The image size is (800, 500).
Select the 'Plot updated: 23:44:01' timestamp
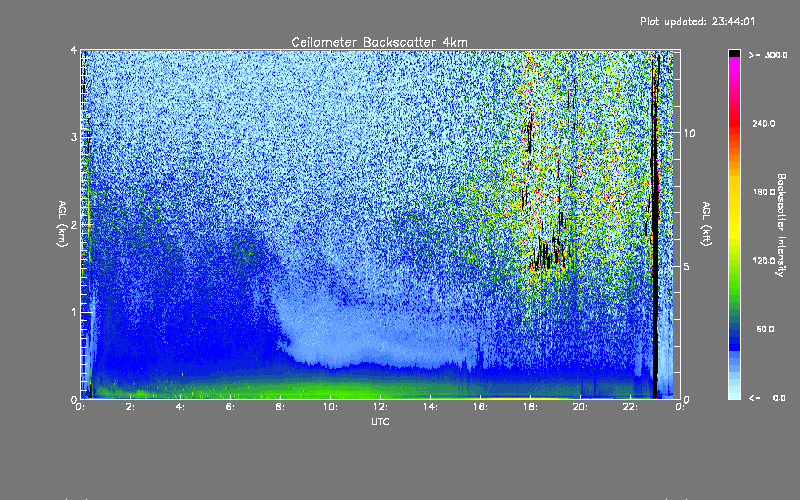[697, 21]
